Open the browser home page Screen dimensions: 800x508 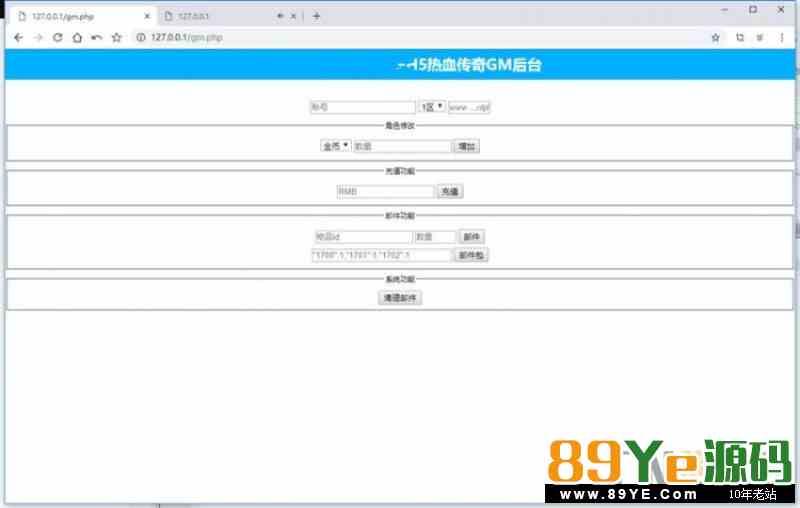click(77, 38)
